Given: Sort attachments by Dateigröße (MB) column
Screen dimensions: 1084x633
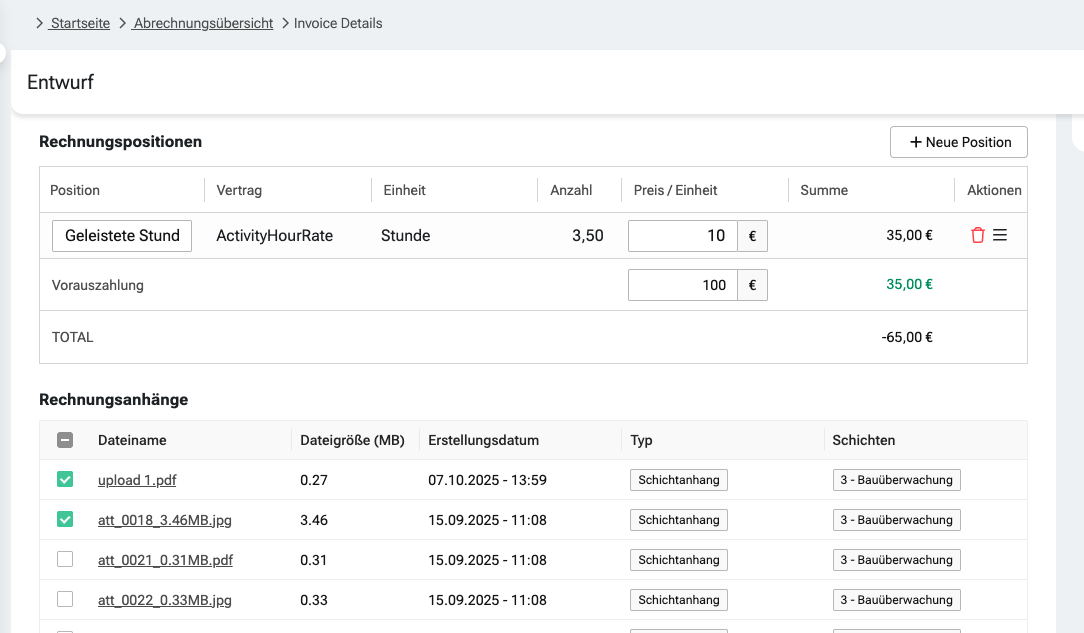Looking at the screenshot, I should coord(352,440).
